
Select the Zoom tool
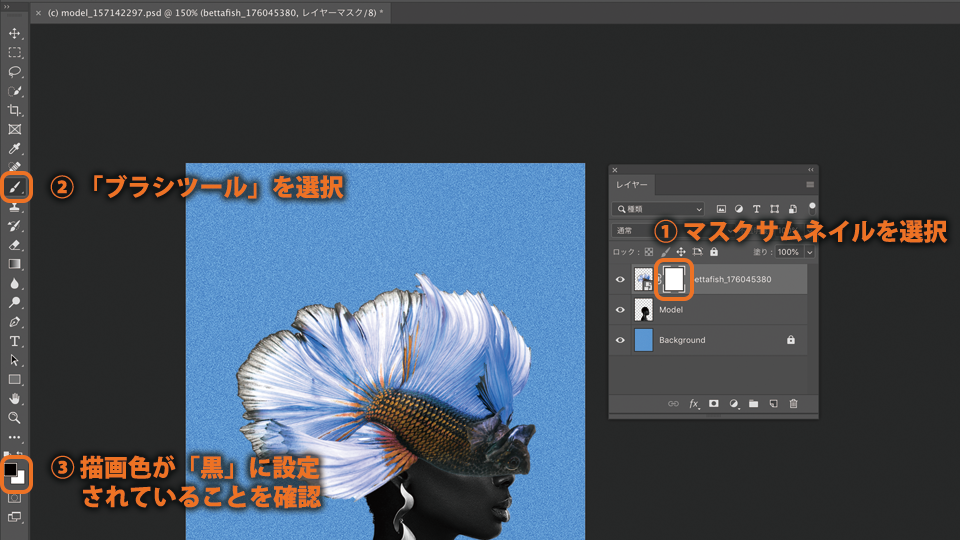point(14,418)
